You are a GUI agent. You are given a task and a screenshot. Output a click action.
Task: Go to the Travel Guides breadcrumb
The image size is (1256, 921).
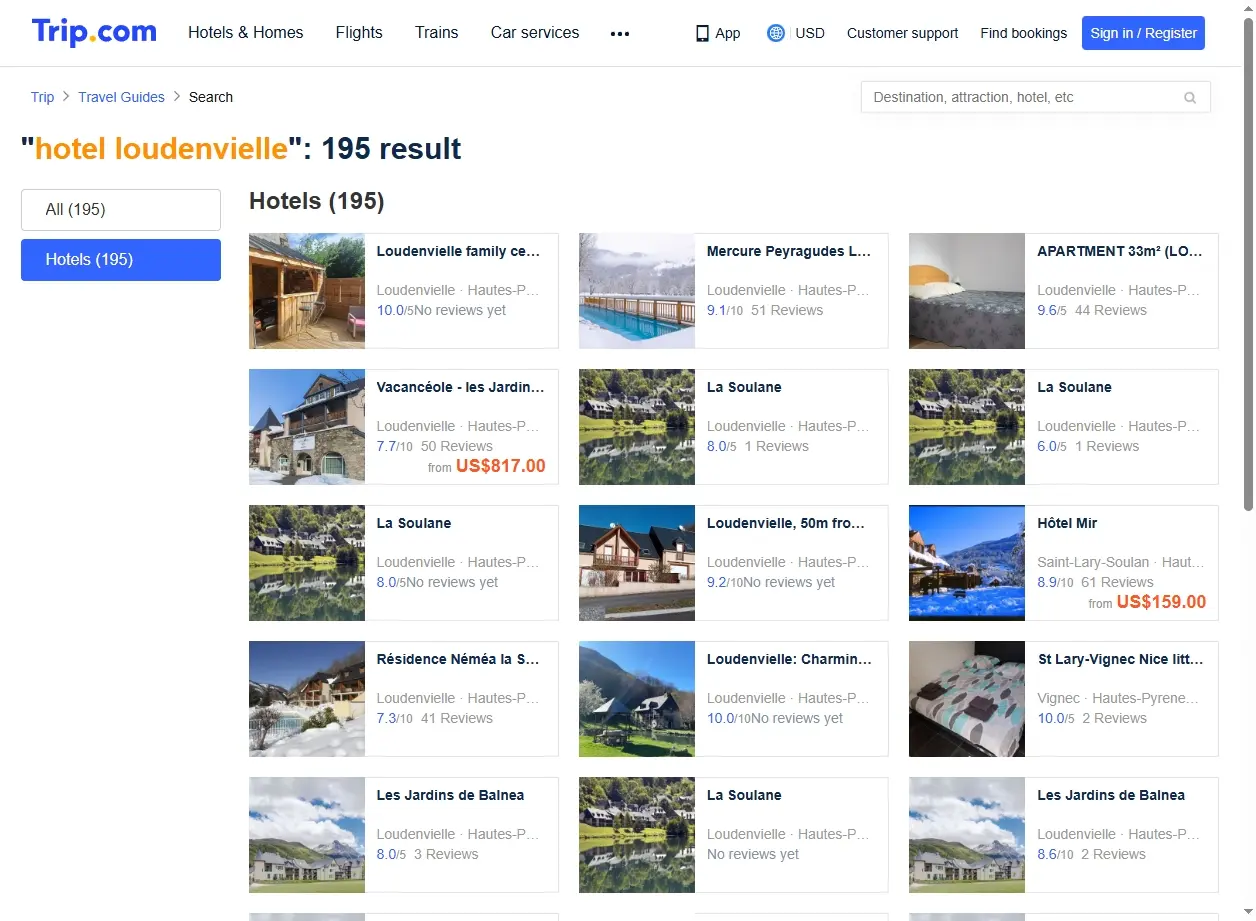[121, 97]
